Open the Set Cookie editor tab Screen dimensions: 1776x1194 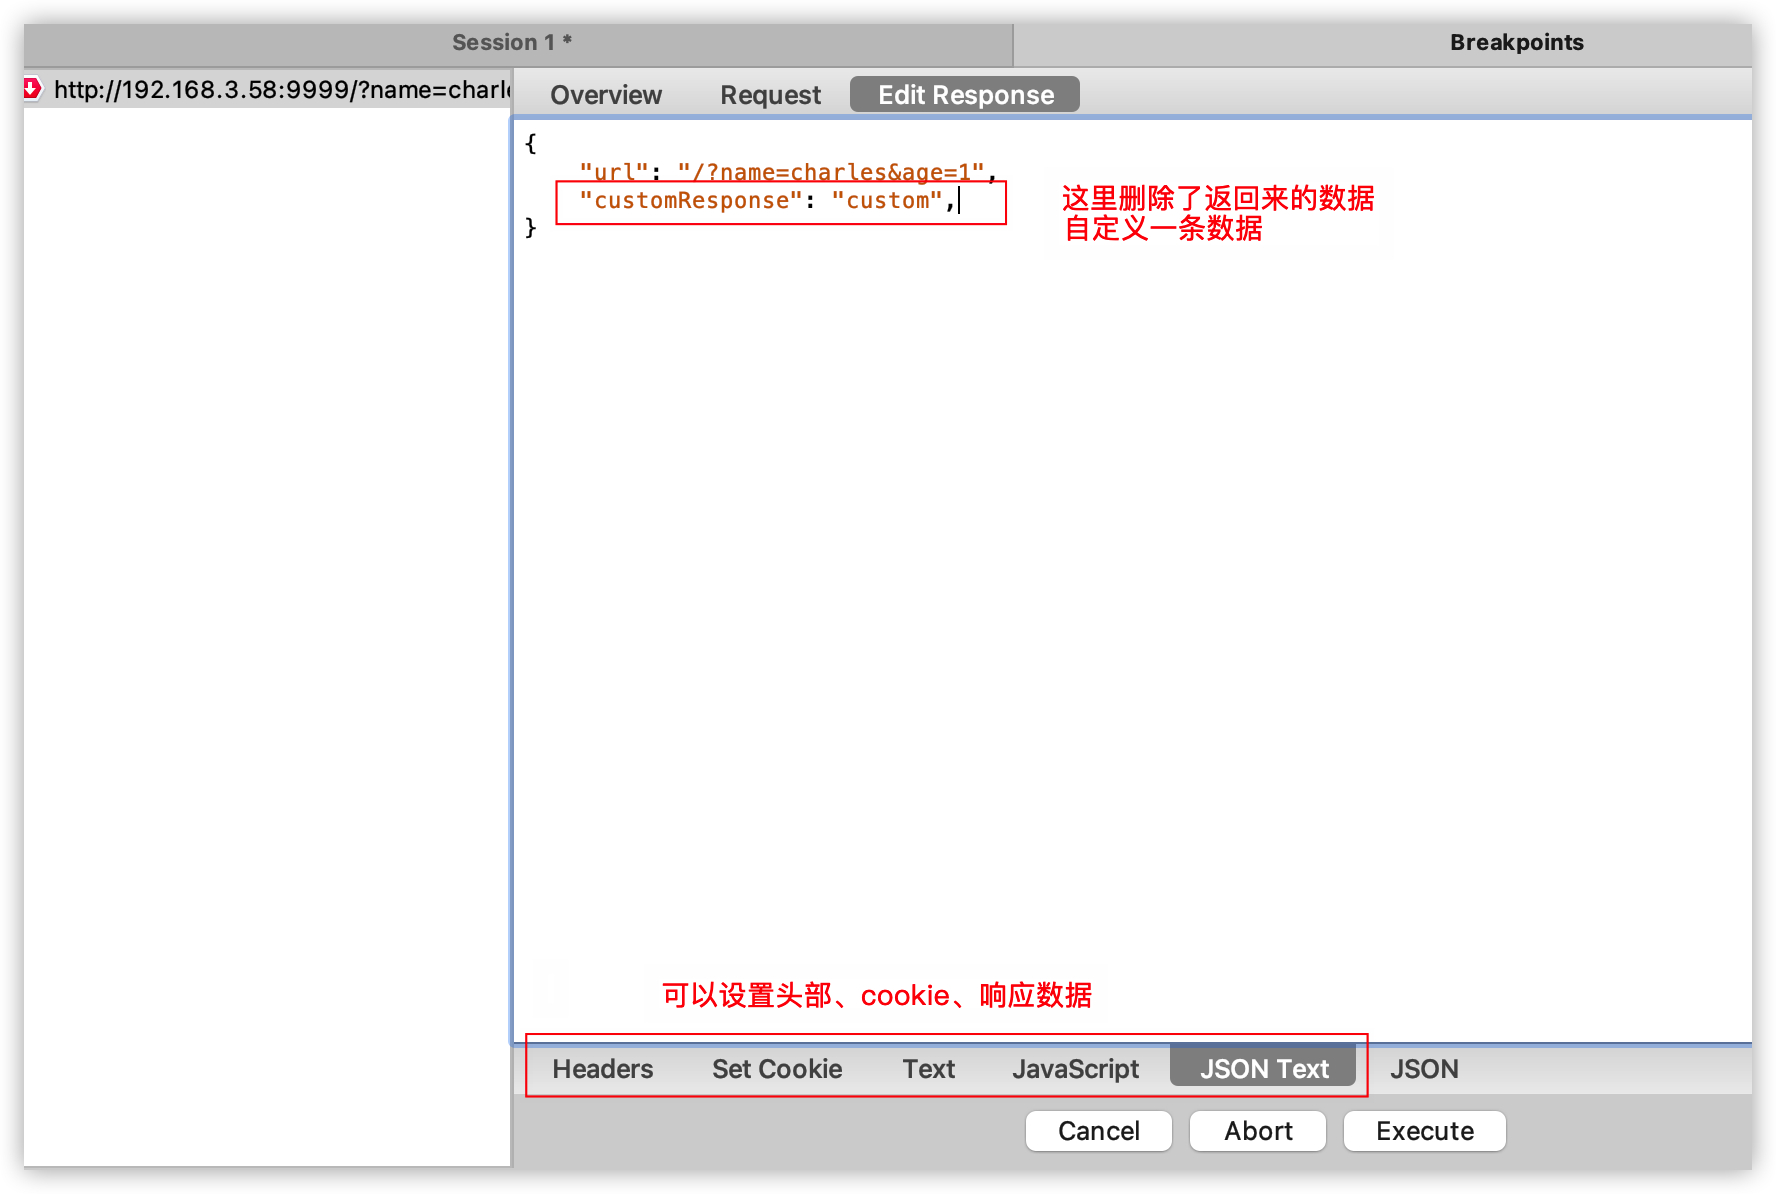pyautogui.click(x=776, y=1068)
